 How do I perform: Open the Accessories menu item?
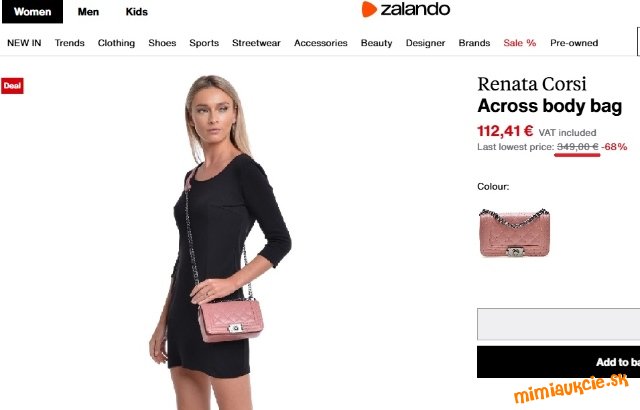(321, 43)
